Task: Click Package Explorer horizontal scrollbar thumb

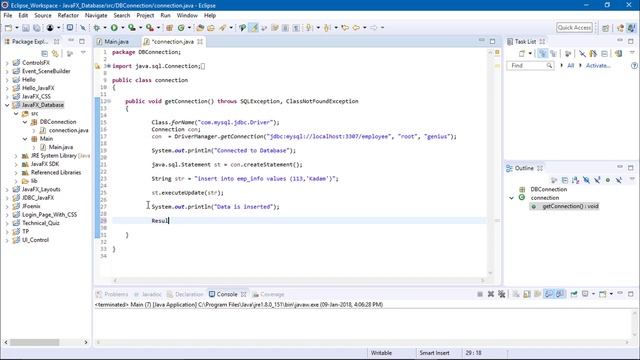Action: click(35, 342)
